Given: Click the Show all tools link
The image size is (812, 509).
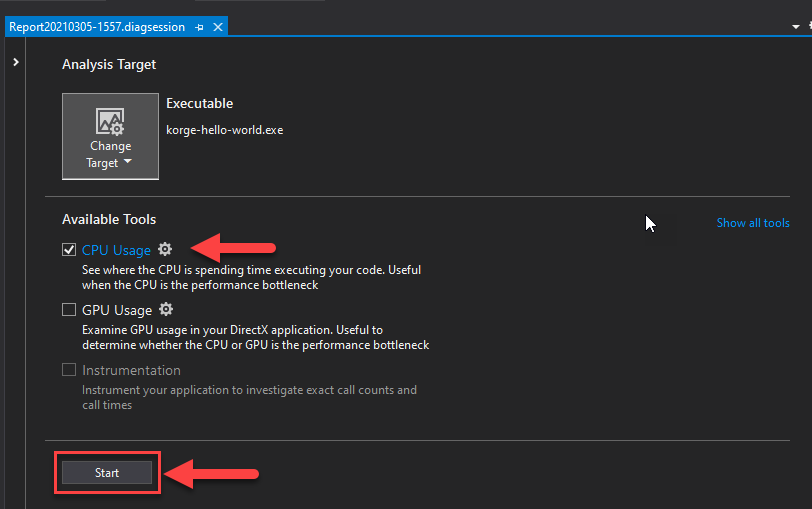Looking at the screenshot, I should click(752, 223).
